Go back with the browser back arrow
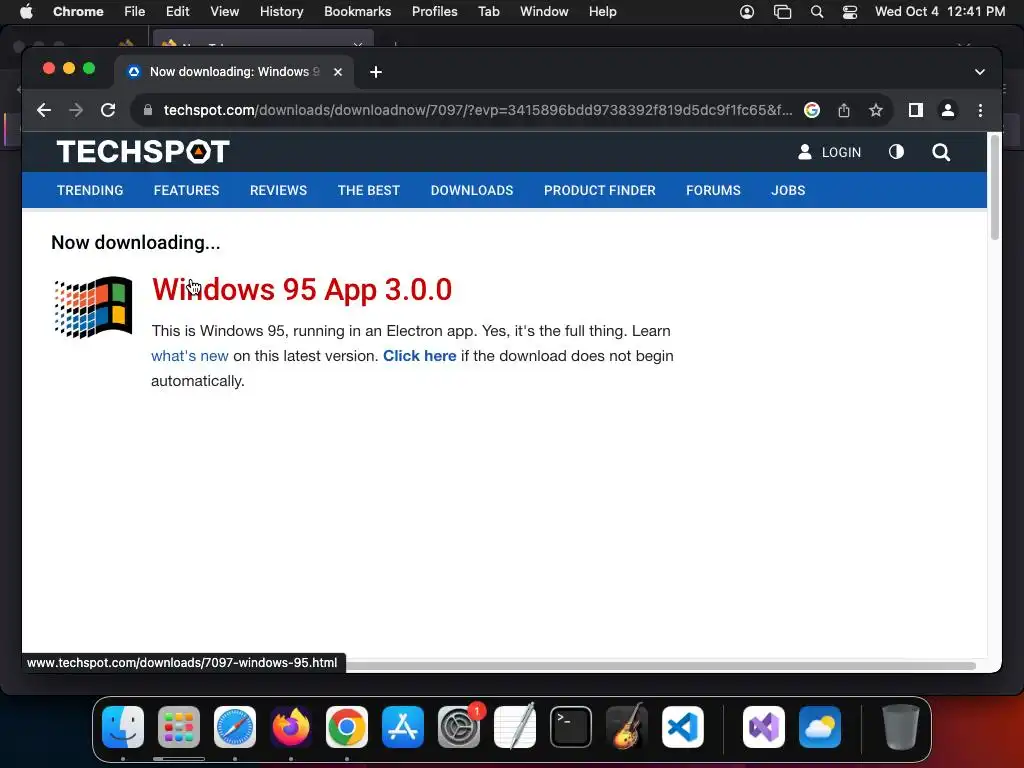Screen dimensions: 1024x768 [x=44, y=110]
